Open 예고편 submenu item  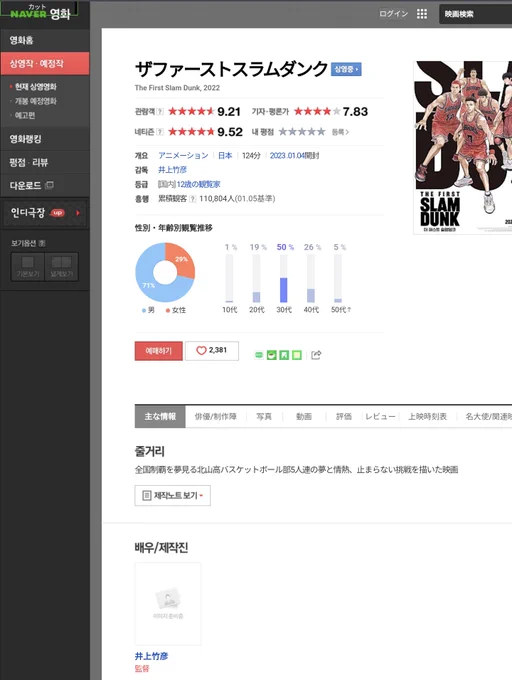click(x=25, y=115)
